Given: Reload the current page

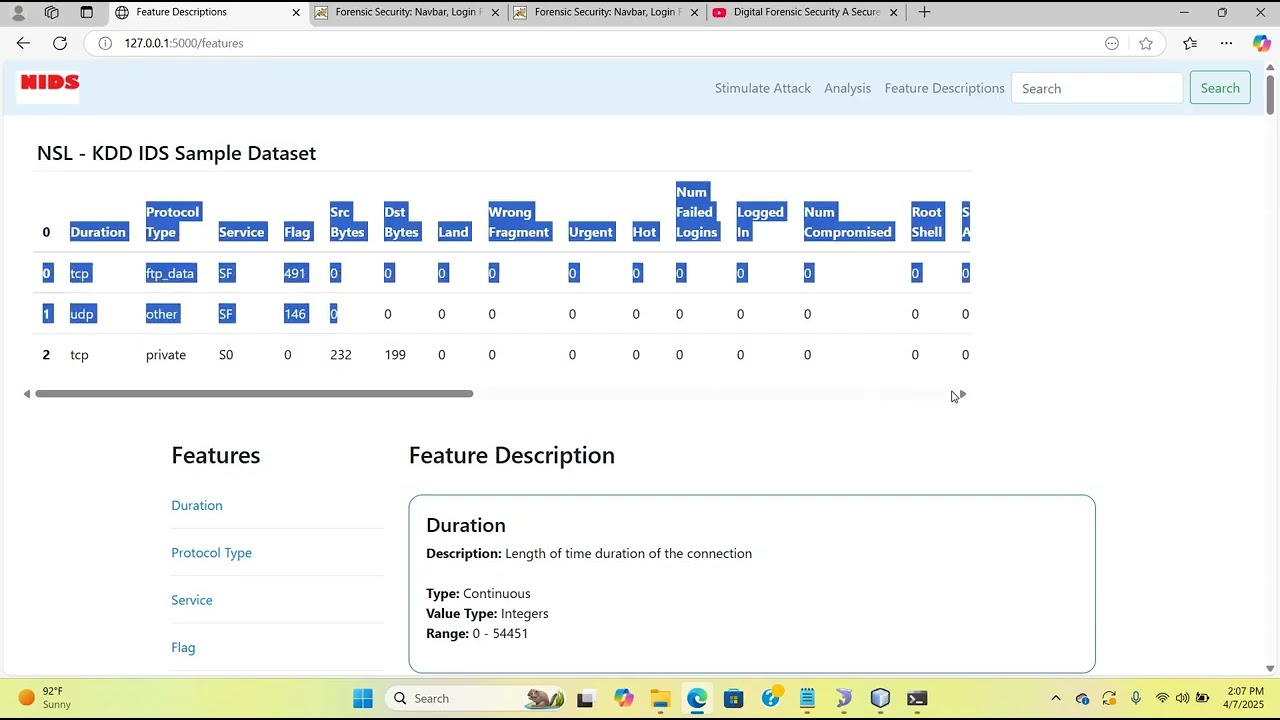Looking at the screenshot, I should (x=60, y=43).
